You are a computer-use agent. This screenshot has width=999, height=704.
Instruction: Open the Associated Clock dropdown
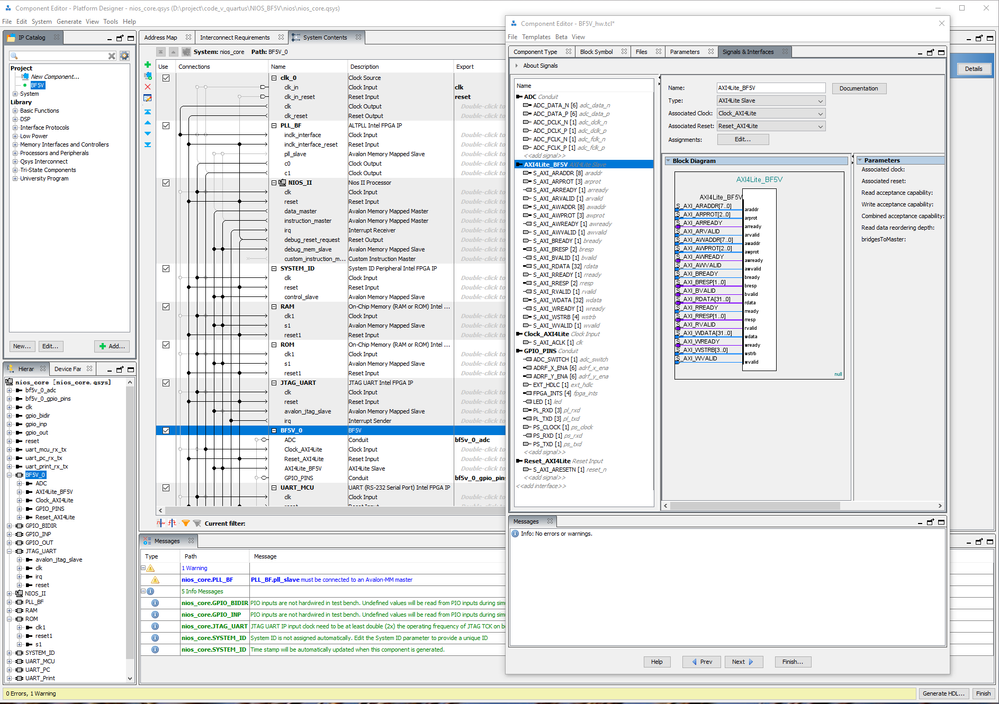pyautogui.click(x=771, y=113)
